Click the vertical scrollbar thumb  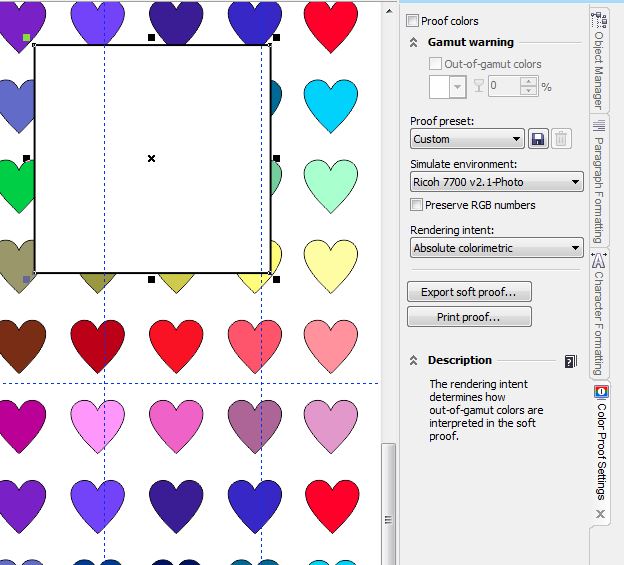coord(389,504)
